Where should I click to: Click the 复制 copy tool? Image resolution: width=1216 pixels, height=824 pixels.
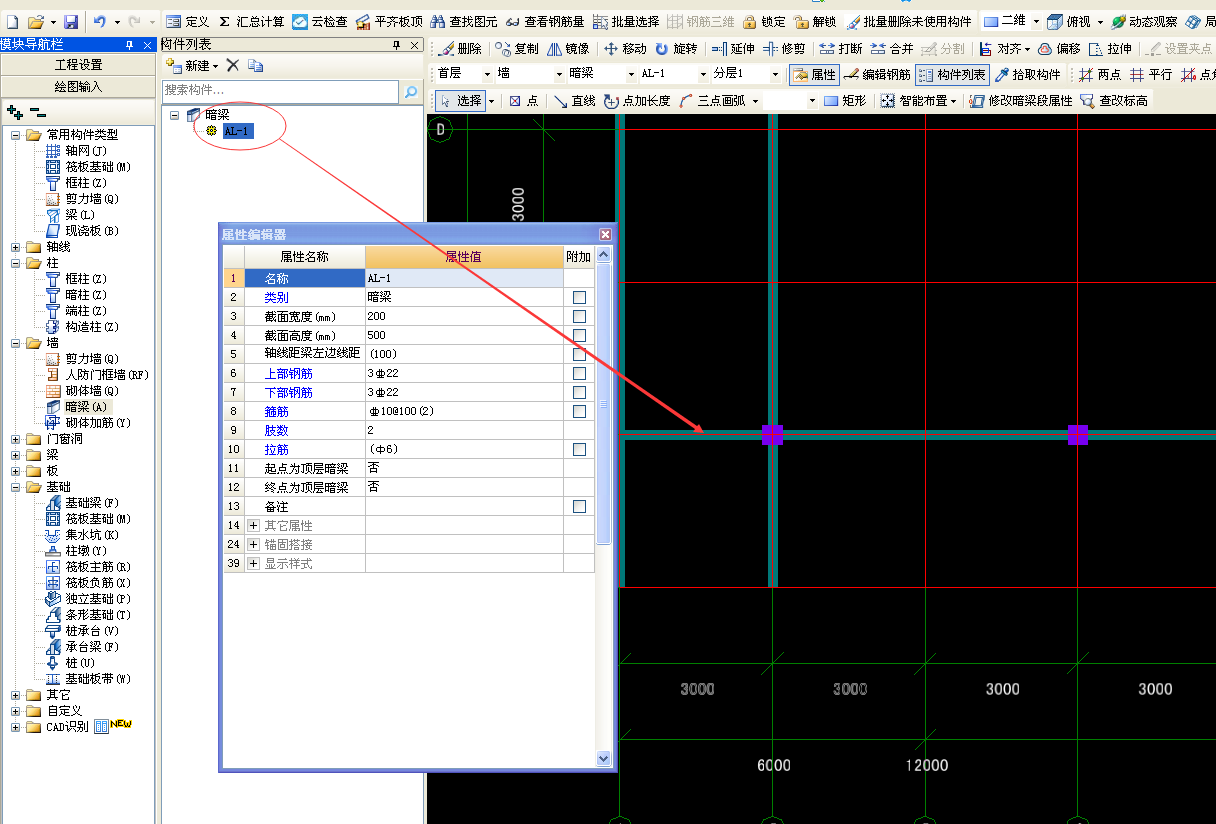[516, 48]
